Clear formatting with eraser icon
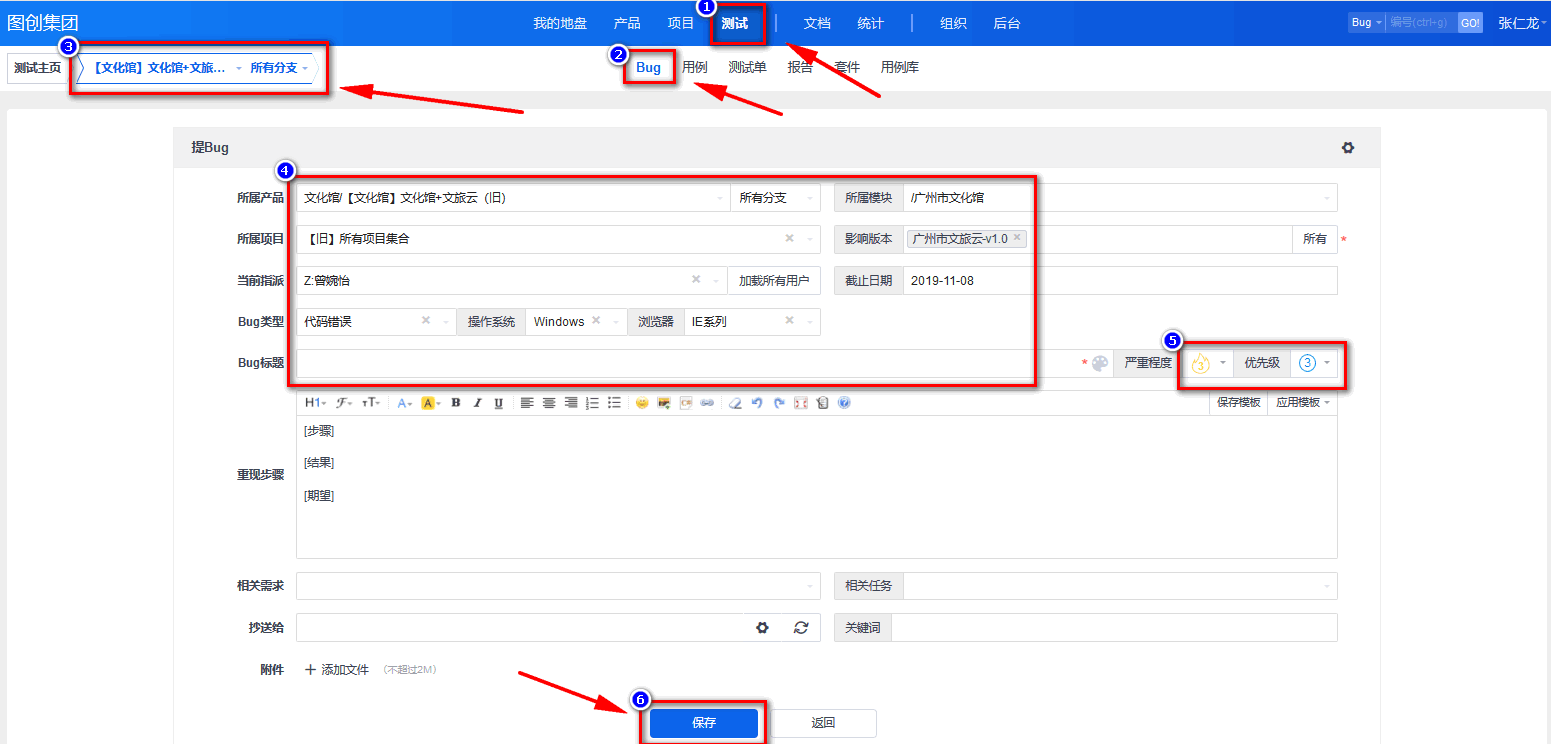 [x=735, y=403]
